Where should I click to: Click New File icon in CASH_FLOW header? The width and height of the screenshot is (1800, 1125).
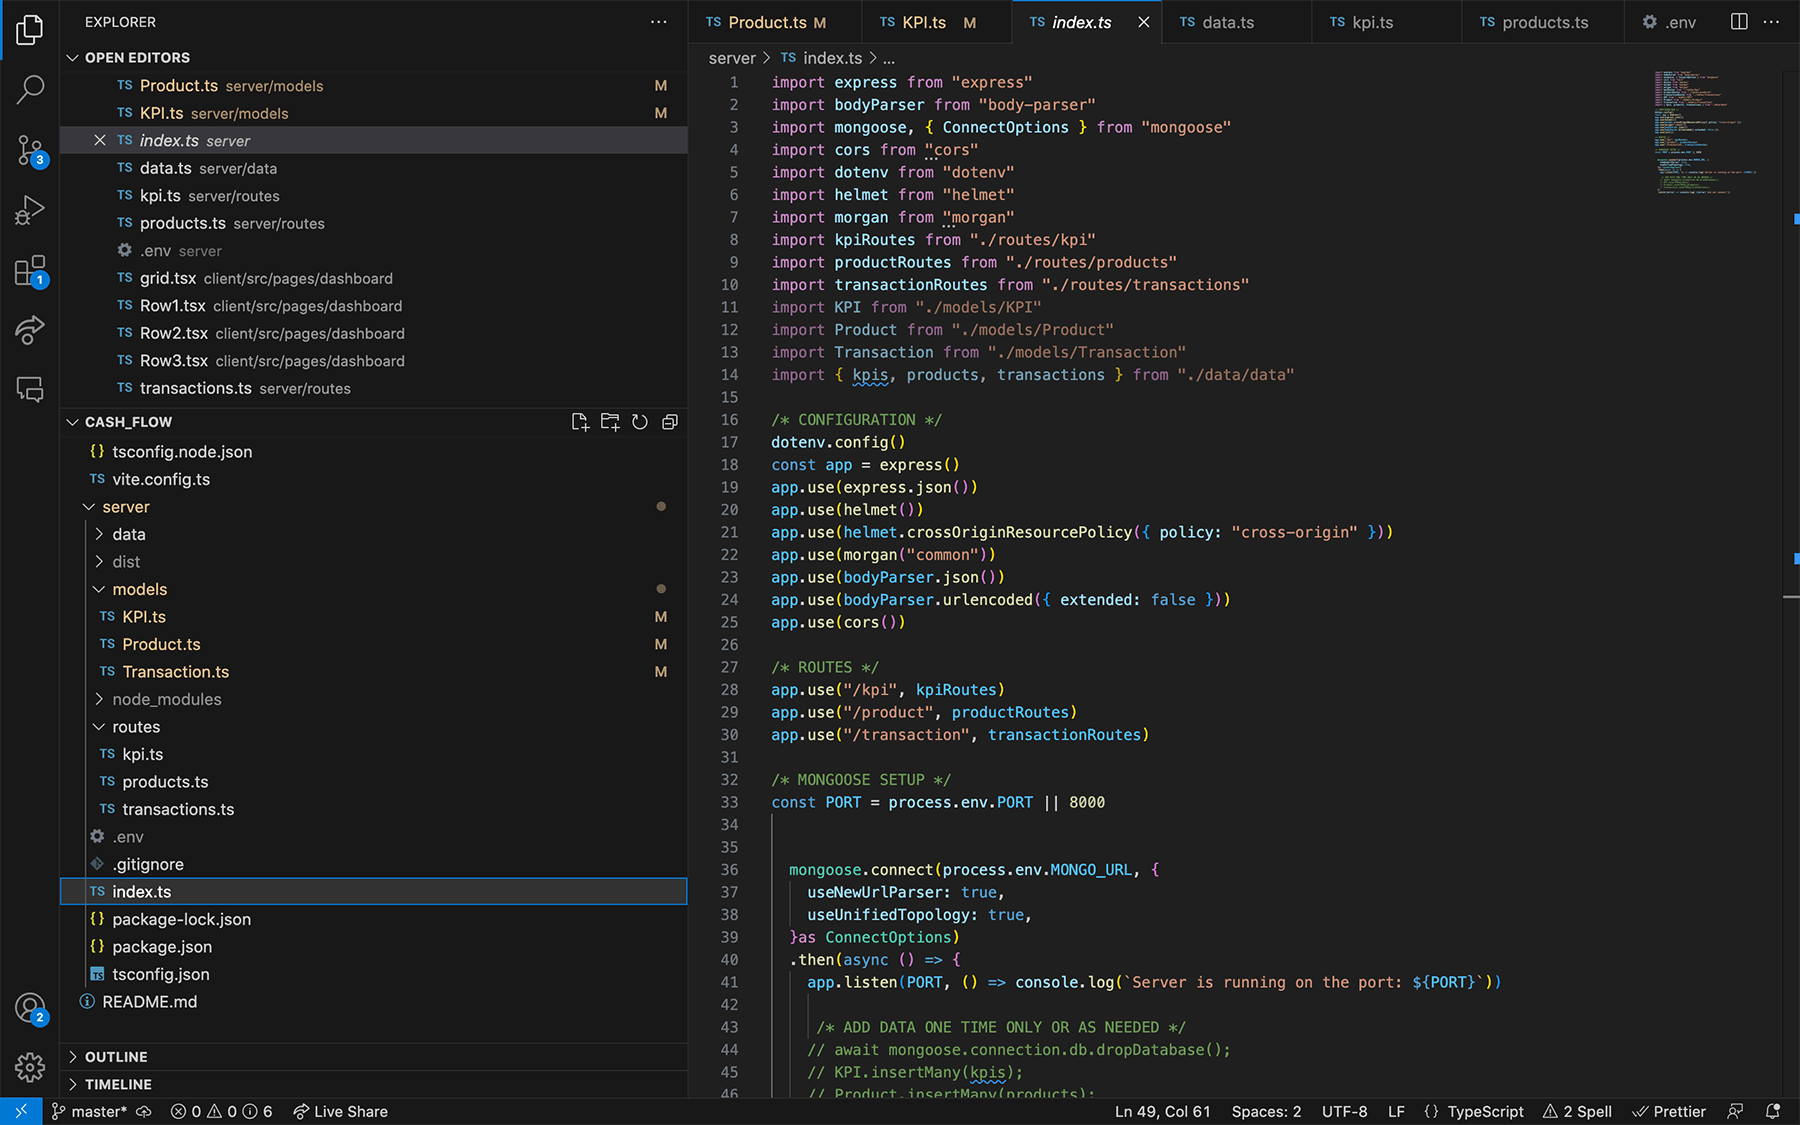pos(580,422)
